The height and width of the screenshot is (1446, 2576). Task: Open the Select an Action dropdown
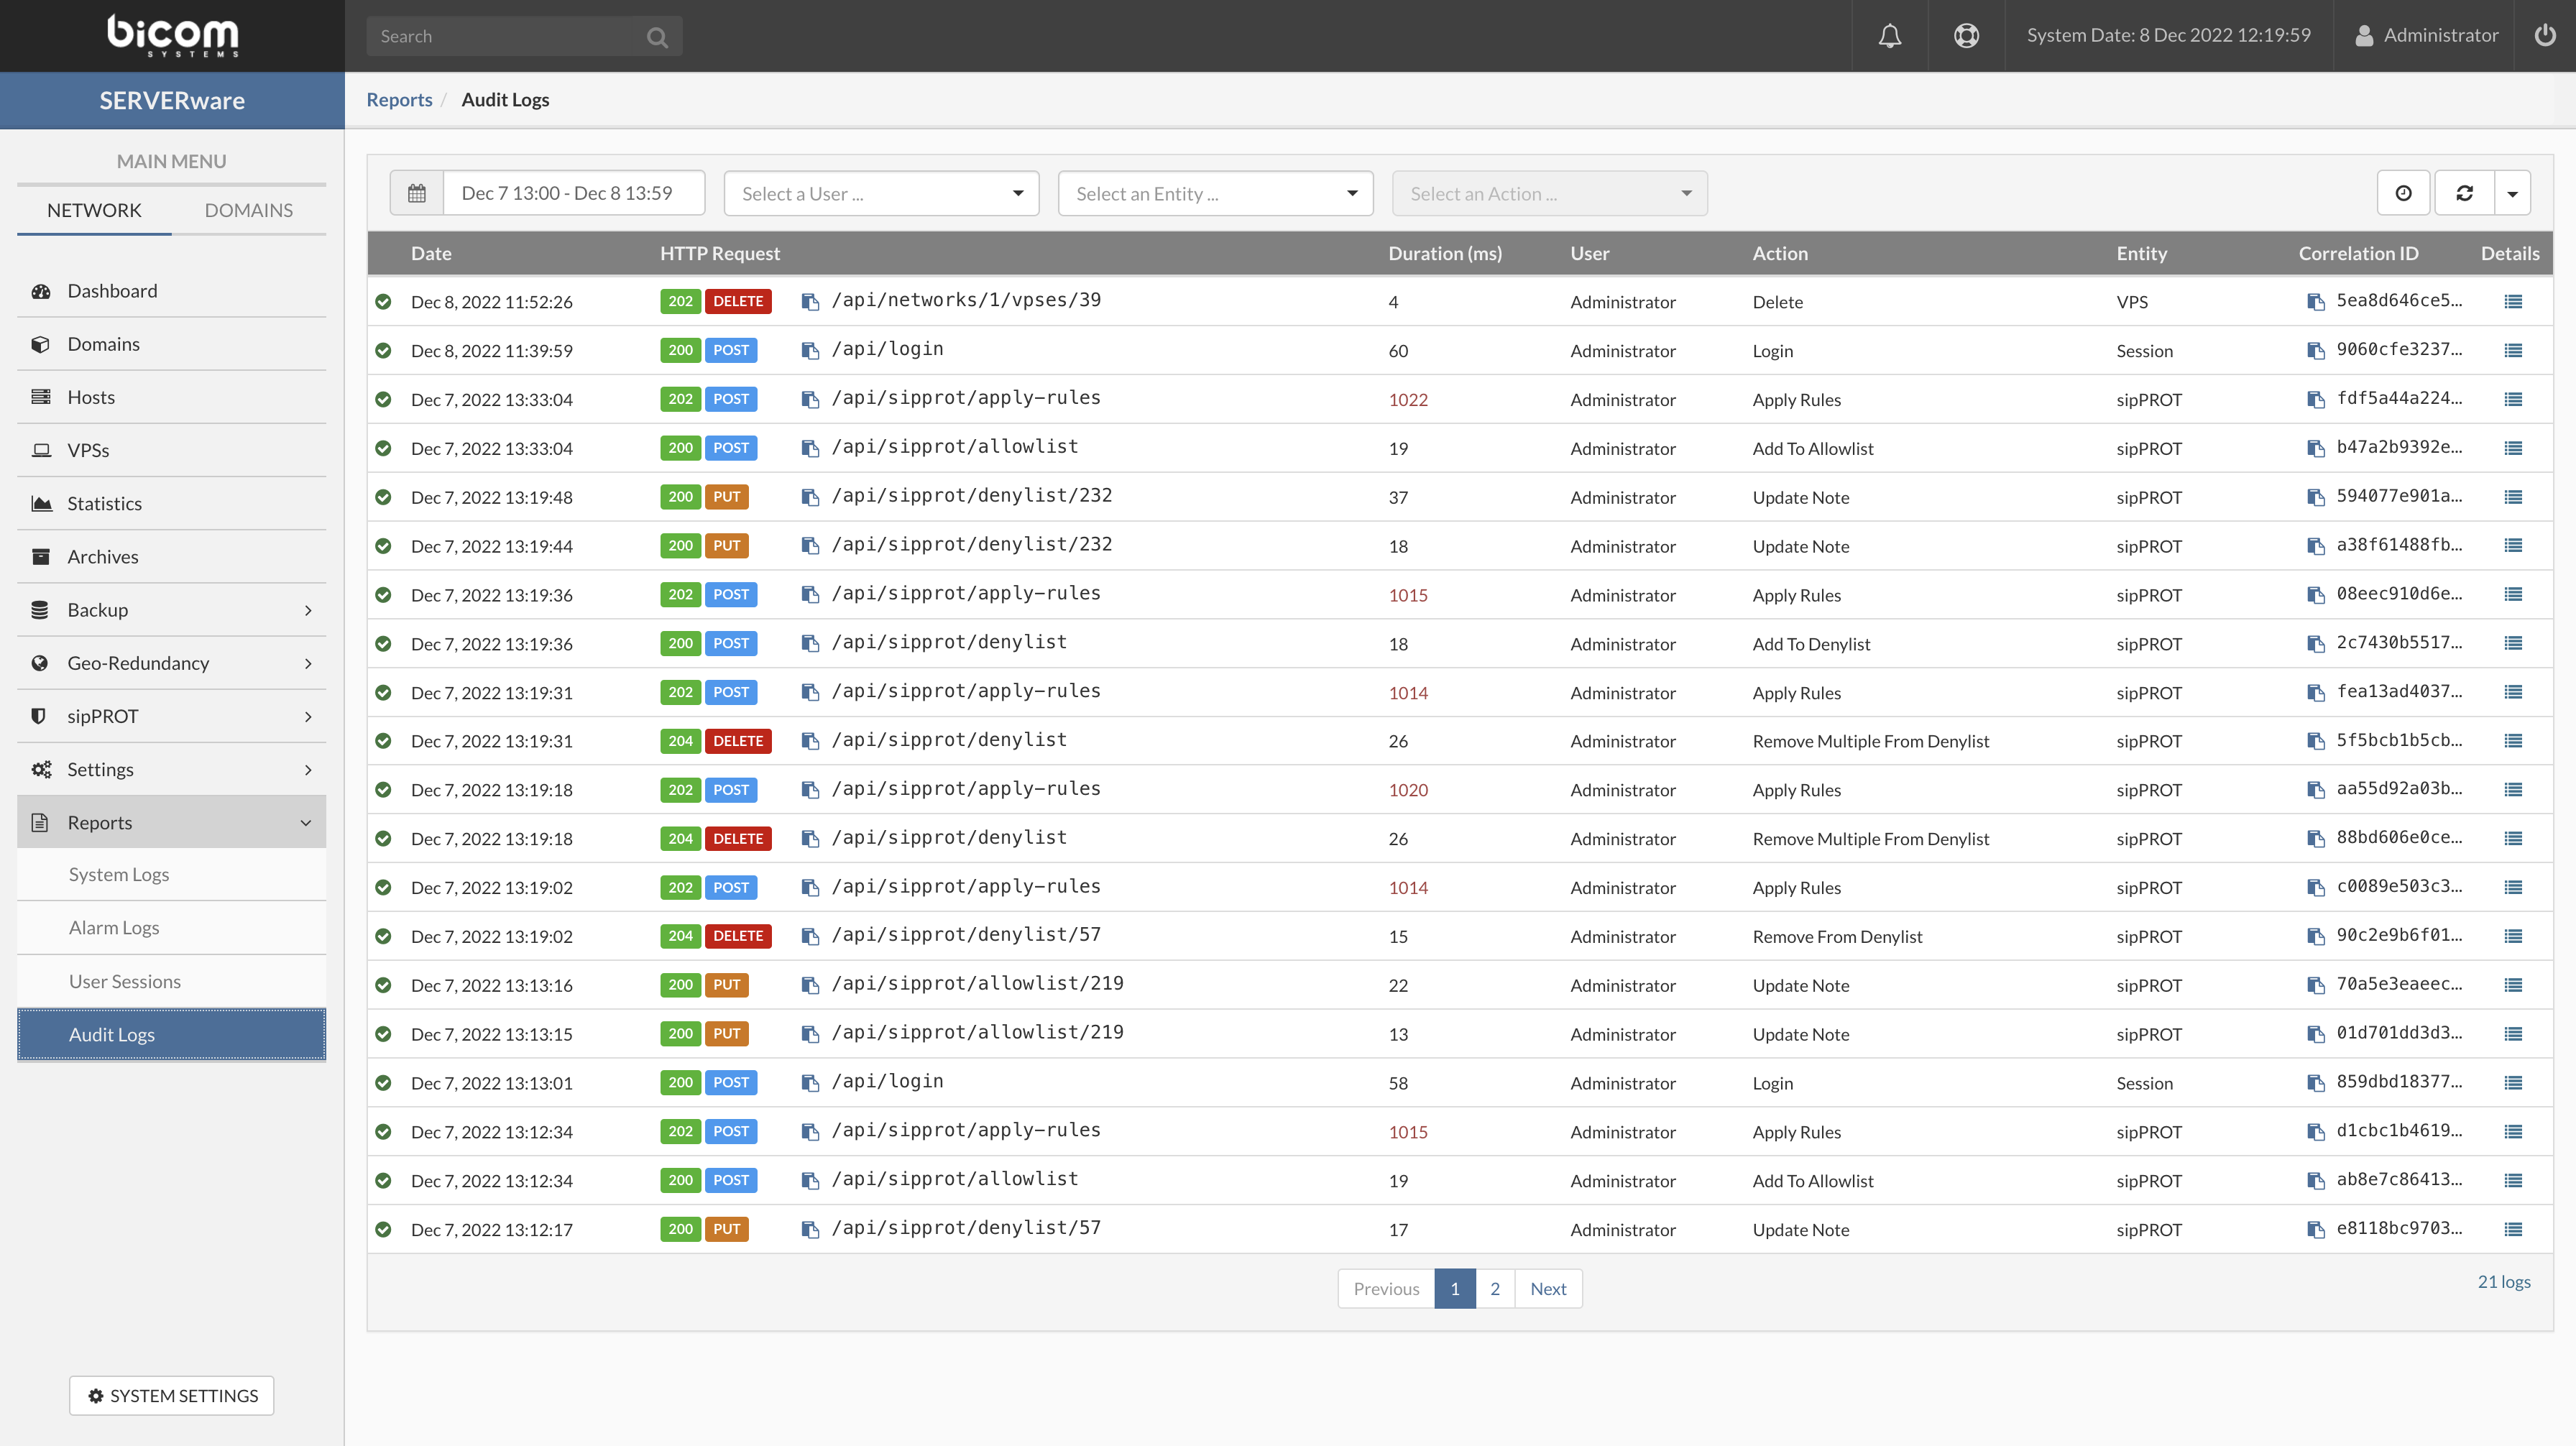tap(1549, 193)
